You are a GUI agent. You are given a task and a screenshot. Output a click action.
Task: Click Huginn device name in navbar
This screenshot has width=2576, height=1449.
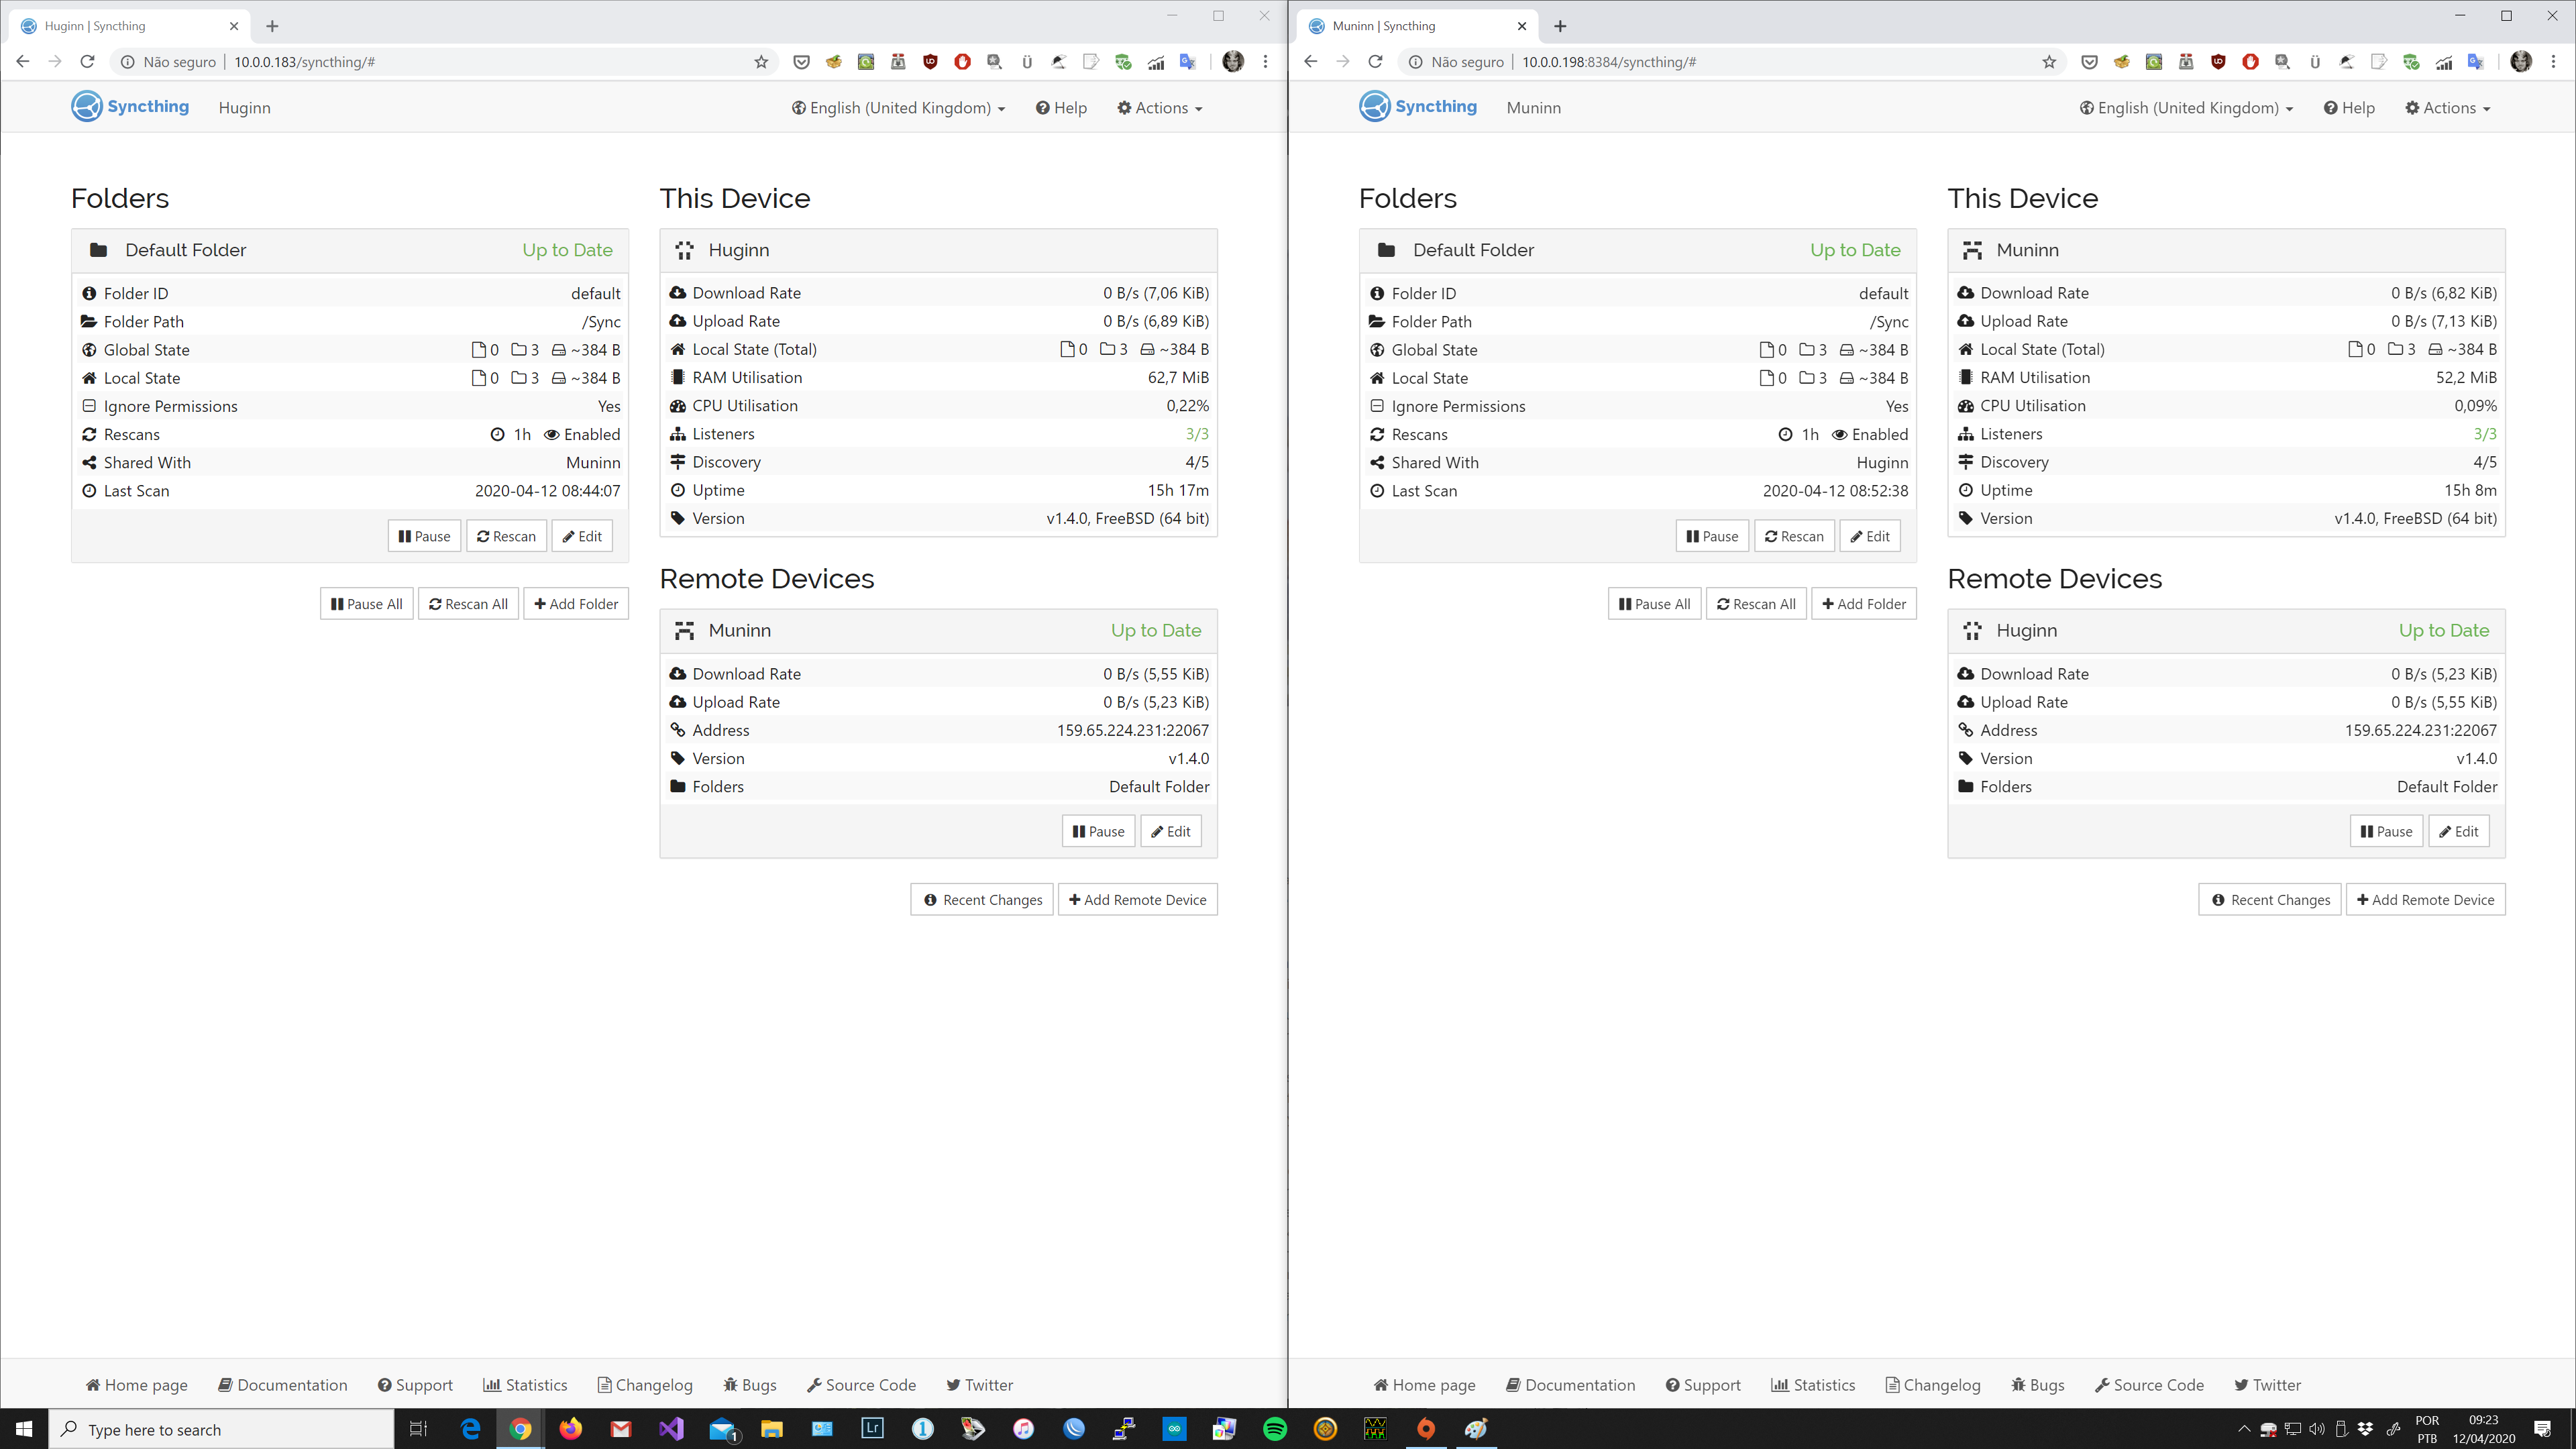click(244, 108)
